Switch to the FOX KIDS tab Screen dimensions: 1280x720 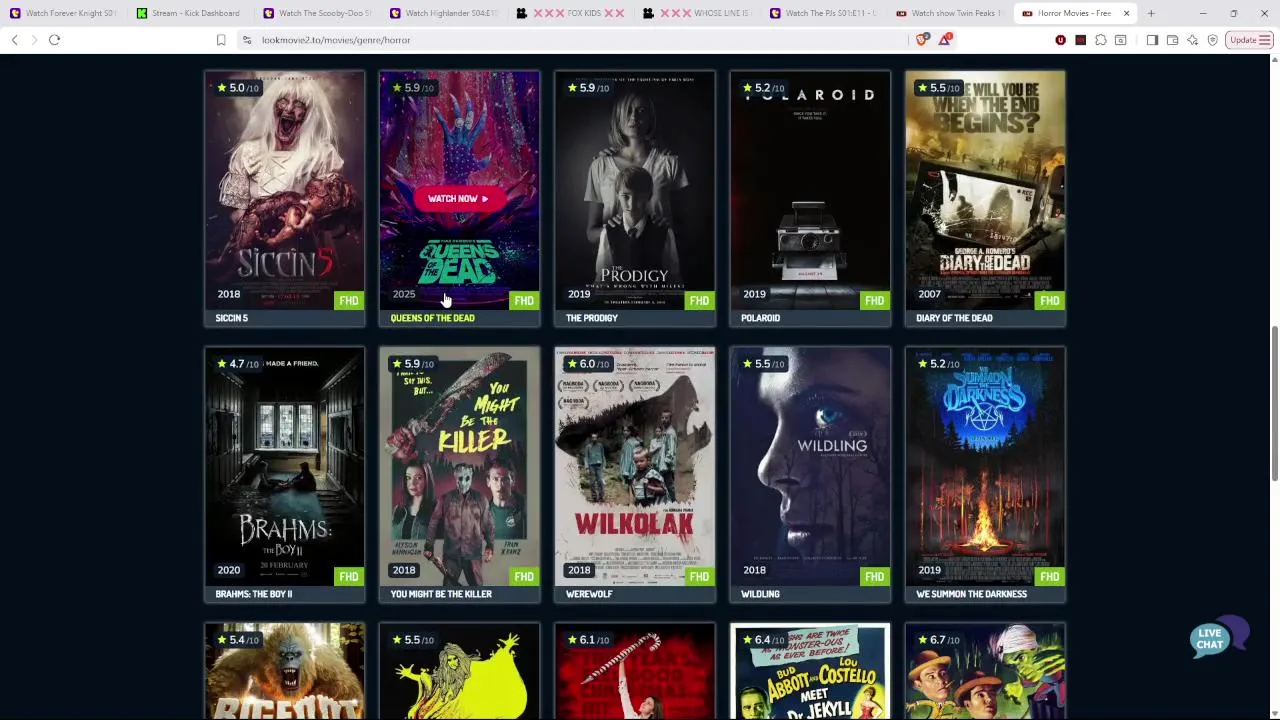pos(569,13)
